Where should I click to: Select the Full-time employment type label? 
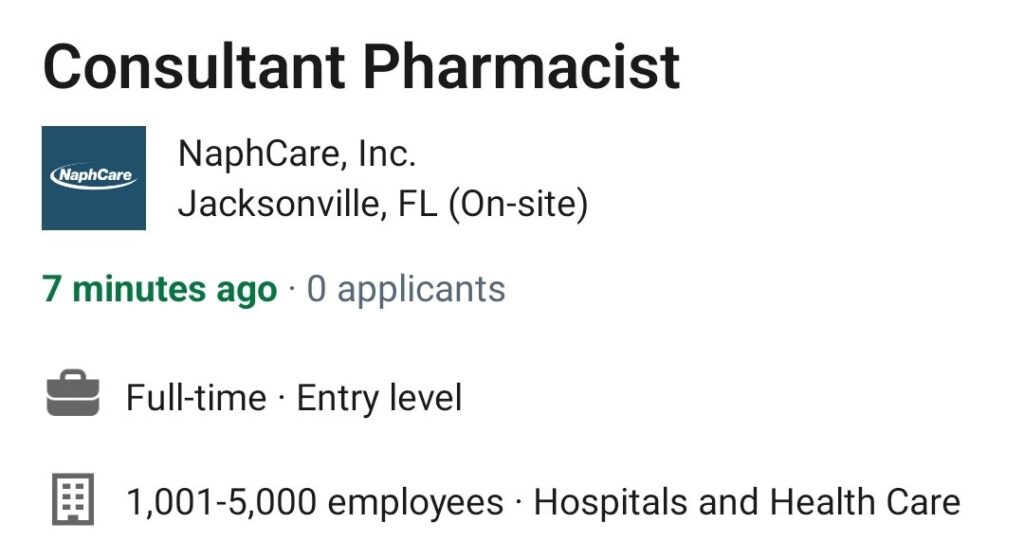(x=196, y=398)
